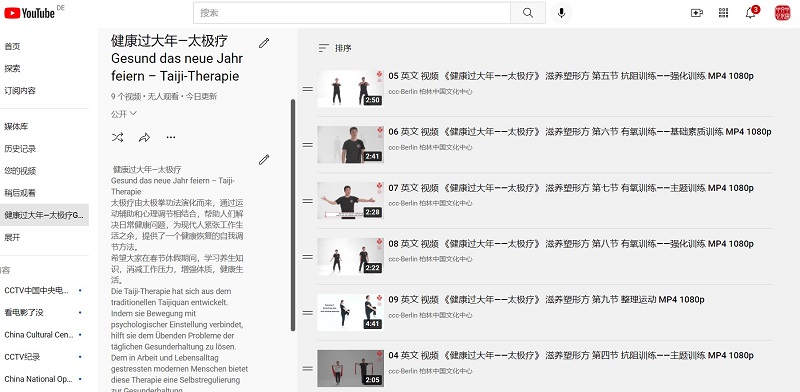
Task: Open the 公开 privacy dropdown
Action: [x=124, y=113]
